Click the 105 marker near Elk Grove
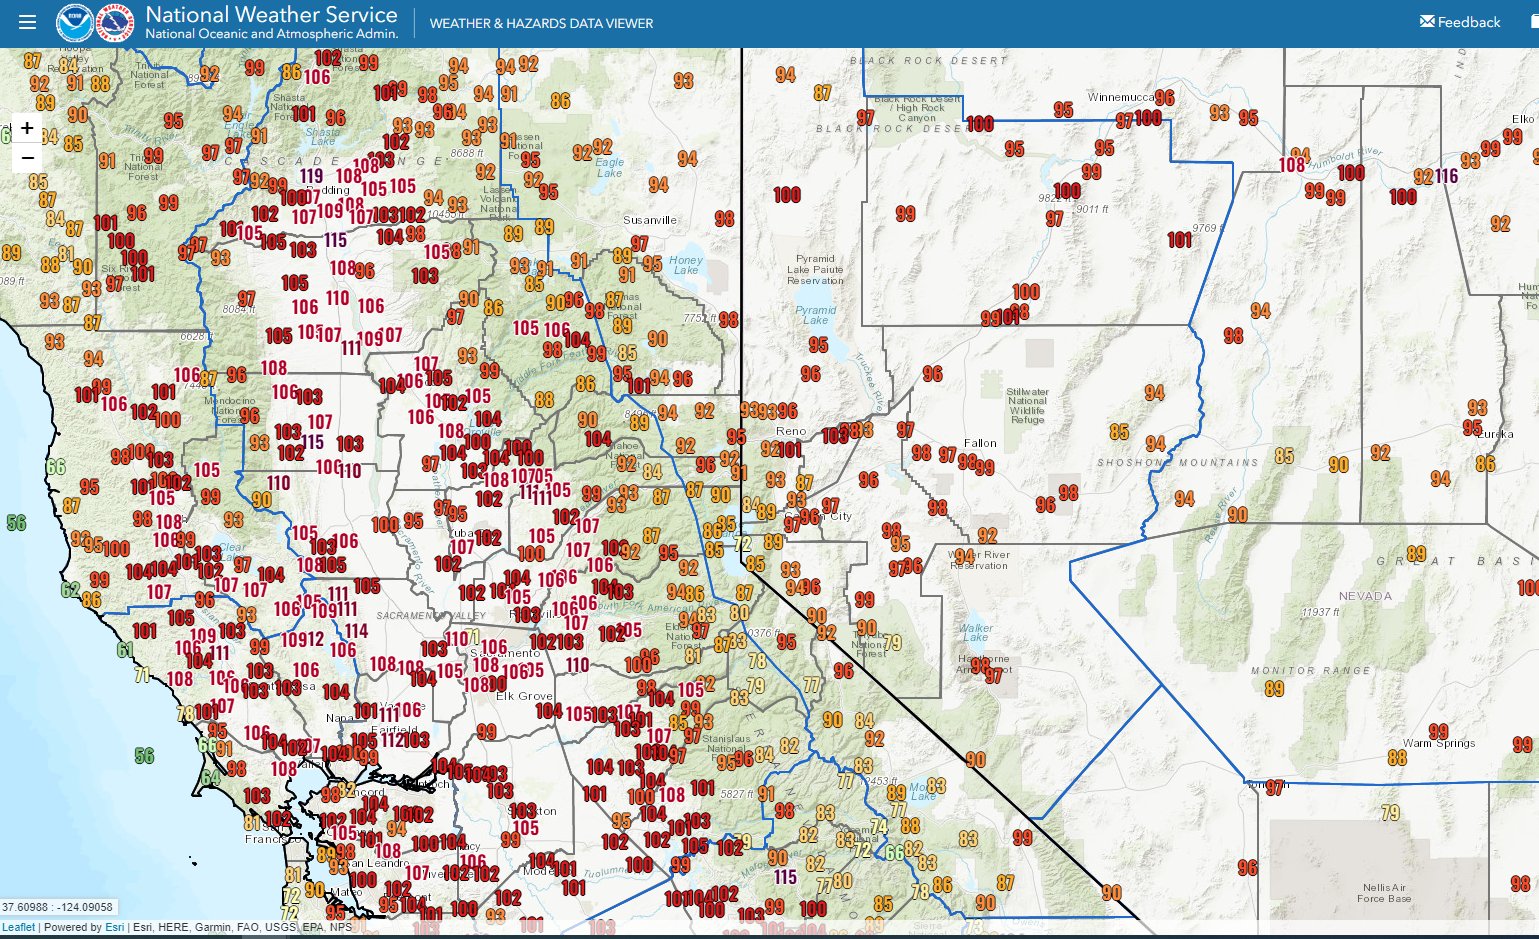This screenshot has height=939, width=1539. pyautogui.click(x=582, y=712)
